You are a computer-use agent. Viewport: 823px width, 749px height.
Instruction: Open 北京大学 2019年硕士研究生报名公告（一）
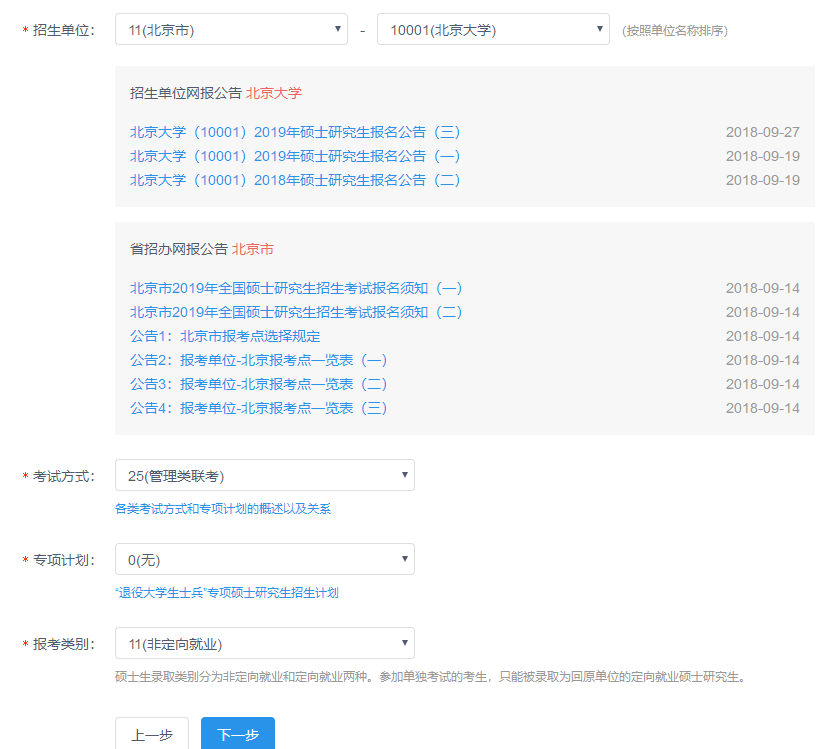(295, 156)
